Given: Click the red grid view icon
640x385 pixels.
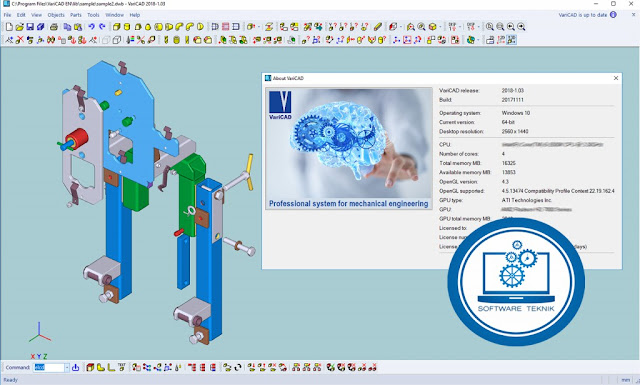Looking at the screenshot, I should click(x=225, y=27).
